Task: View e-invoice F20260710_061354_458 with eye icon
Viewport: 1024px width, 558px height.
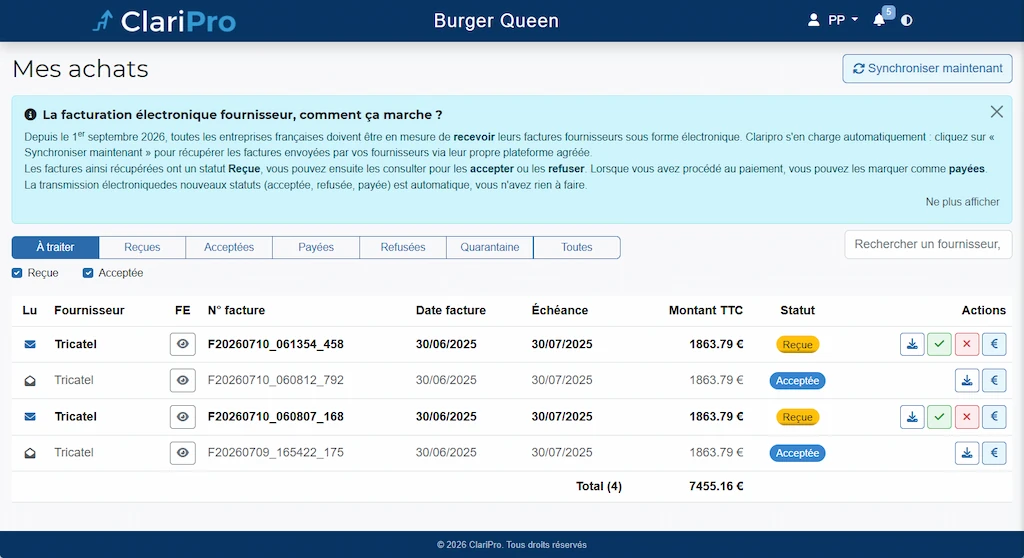Action: click(183, 344)
